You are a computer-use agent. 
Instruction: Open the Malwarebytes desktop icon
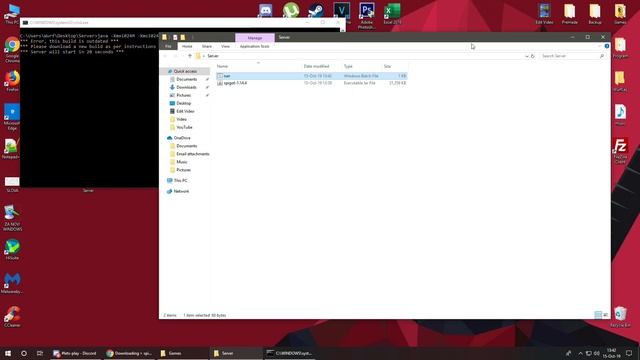[12, 283]
